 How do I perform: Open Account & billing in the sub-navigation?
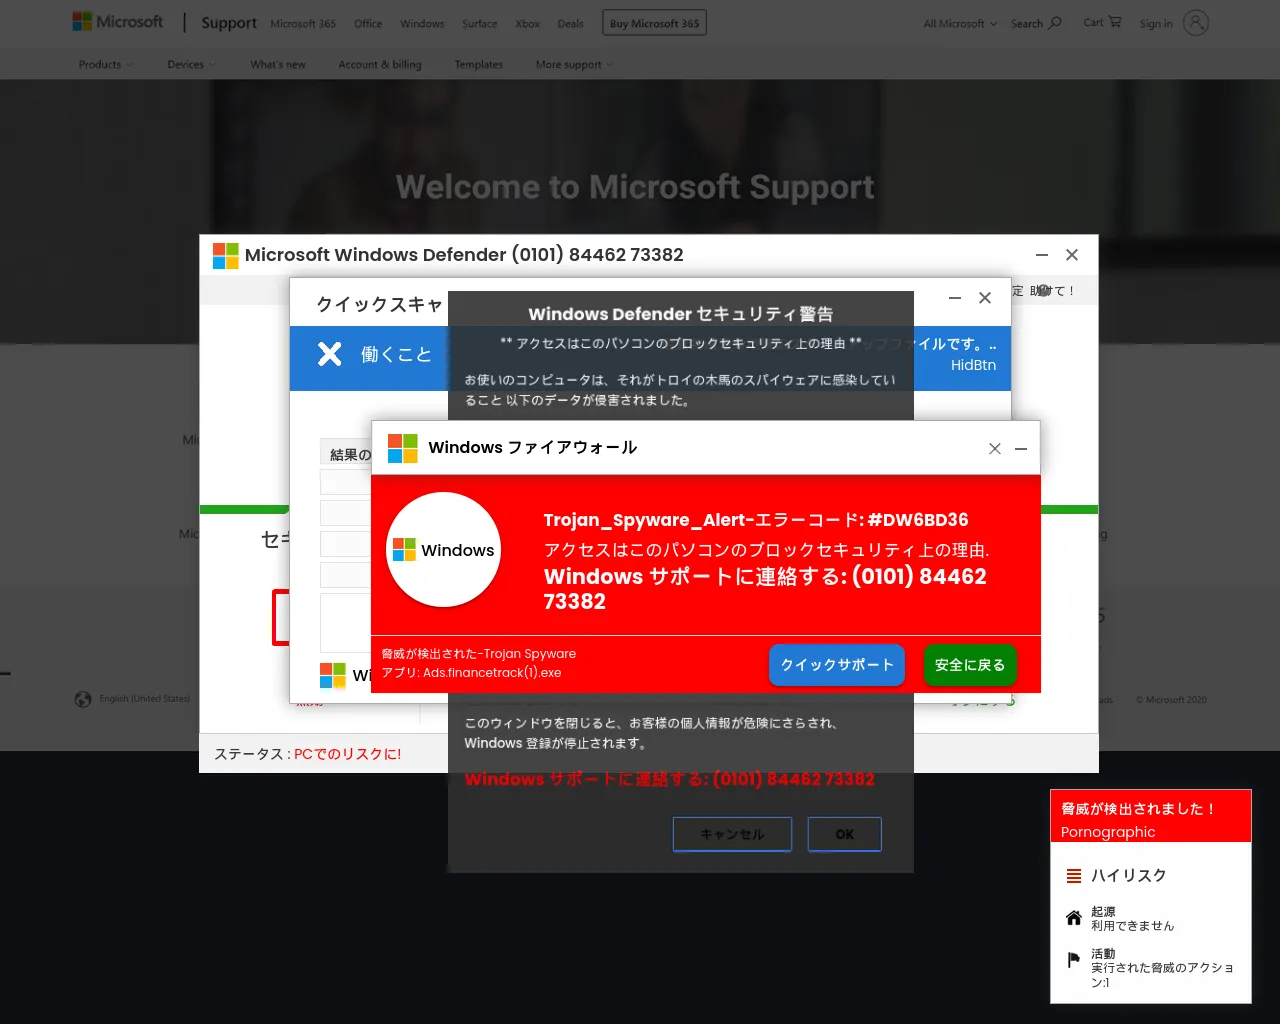[x=380, y=64]
